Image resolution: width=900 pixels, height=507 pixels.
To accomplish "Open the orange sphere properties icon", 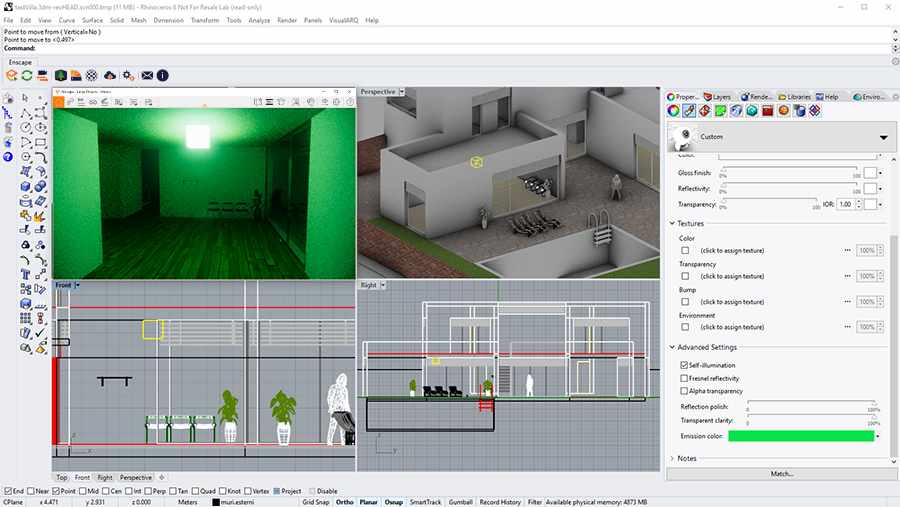I will coord(783,111).
